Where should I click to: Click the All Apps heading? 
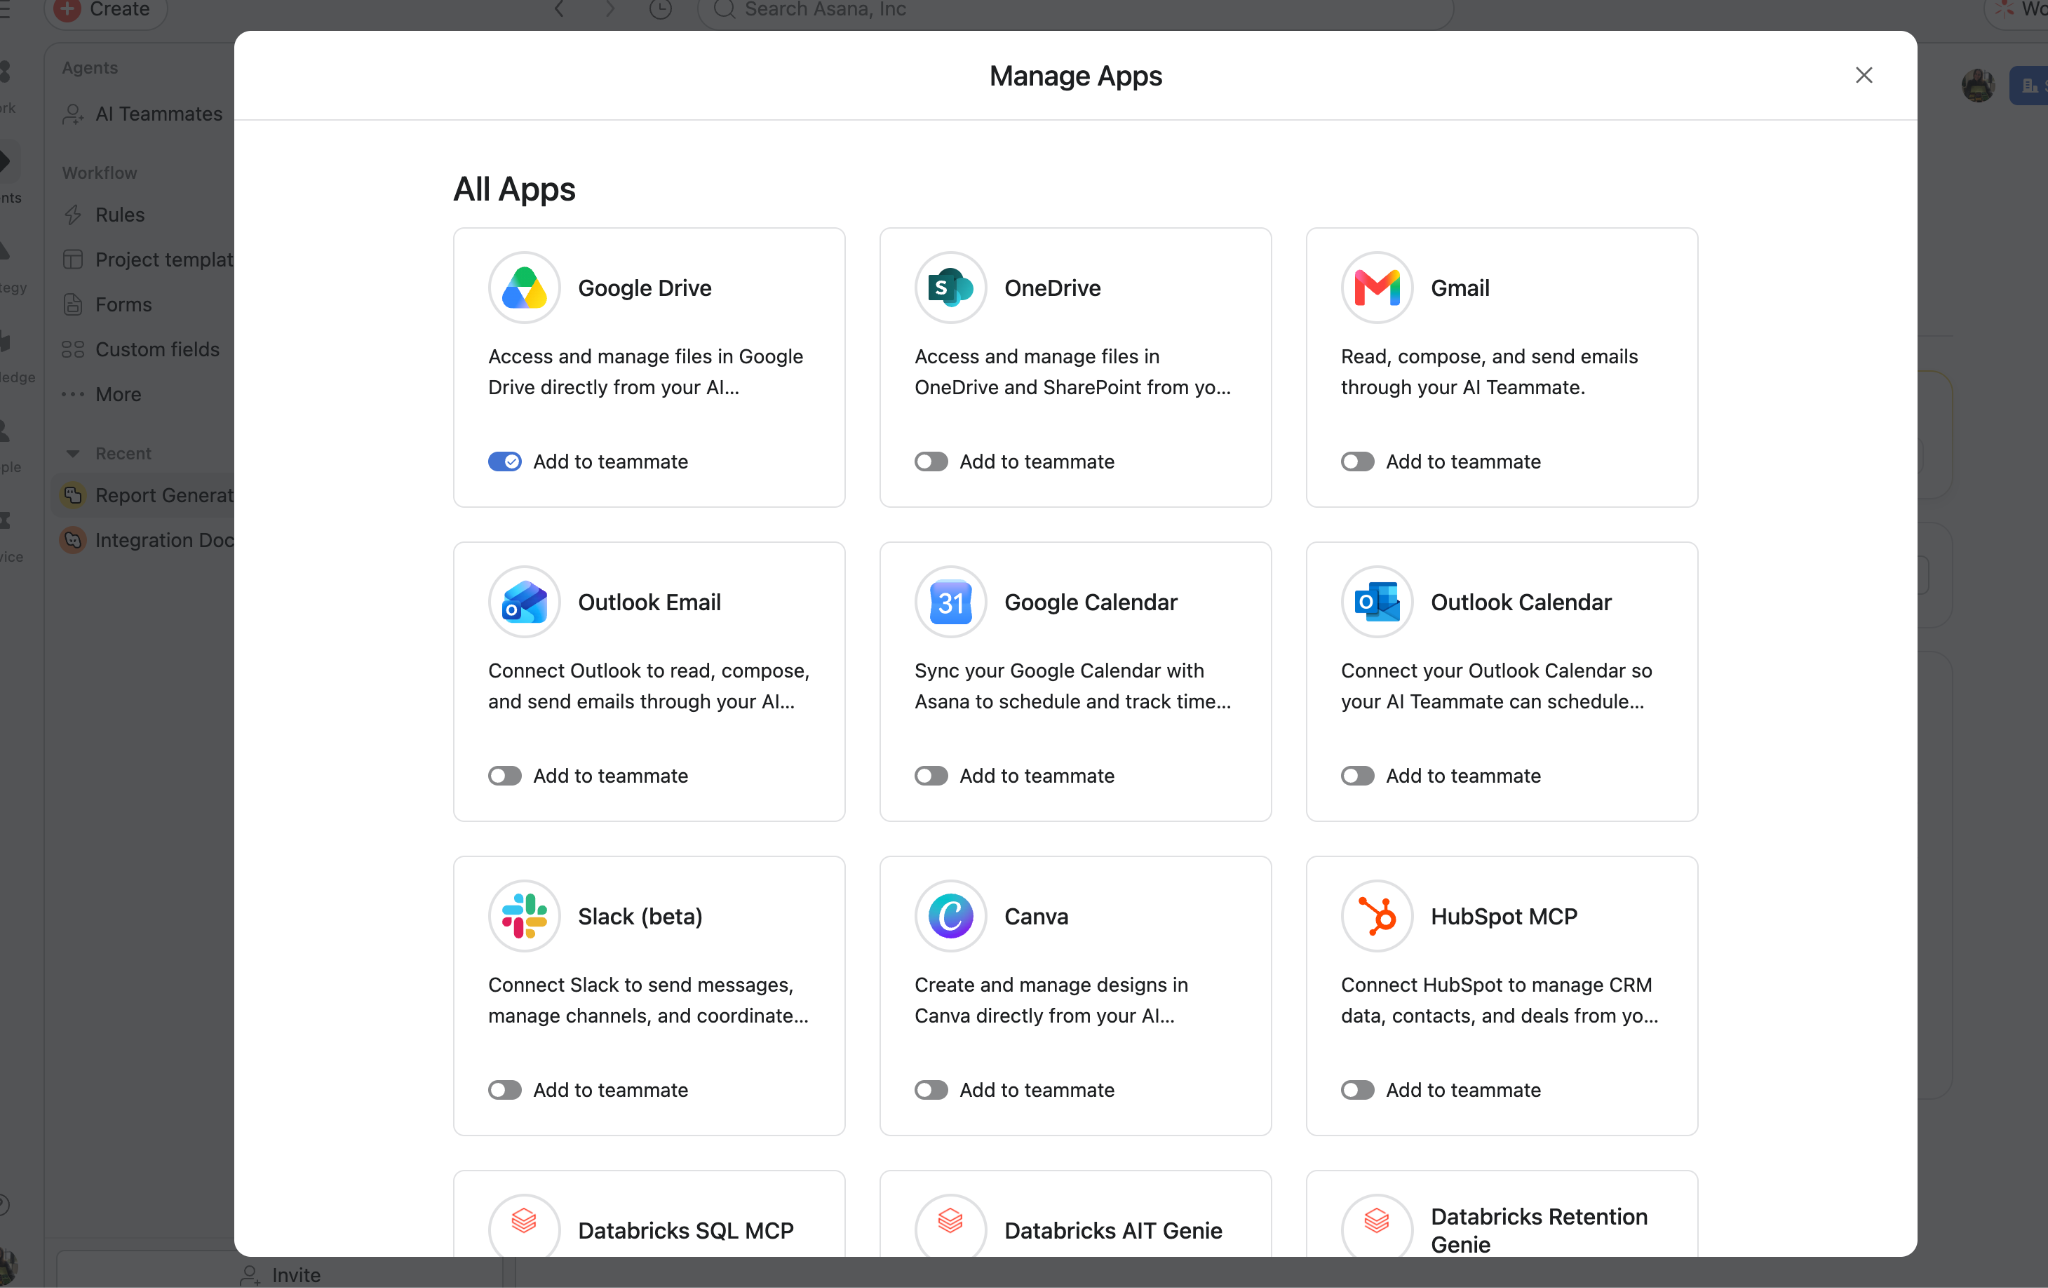(514, 189)
